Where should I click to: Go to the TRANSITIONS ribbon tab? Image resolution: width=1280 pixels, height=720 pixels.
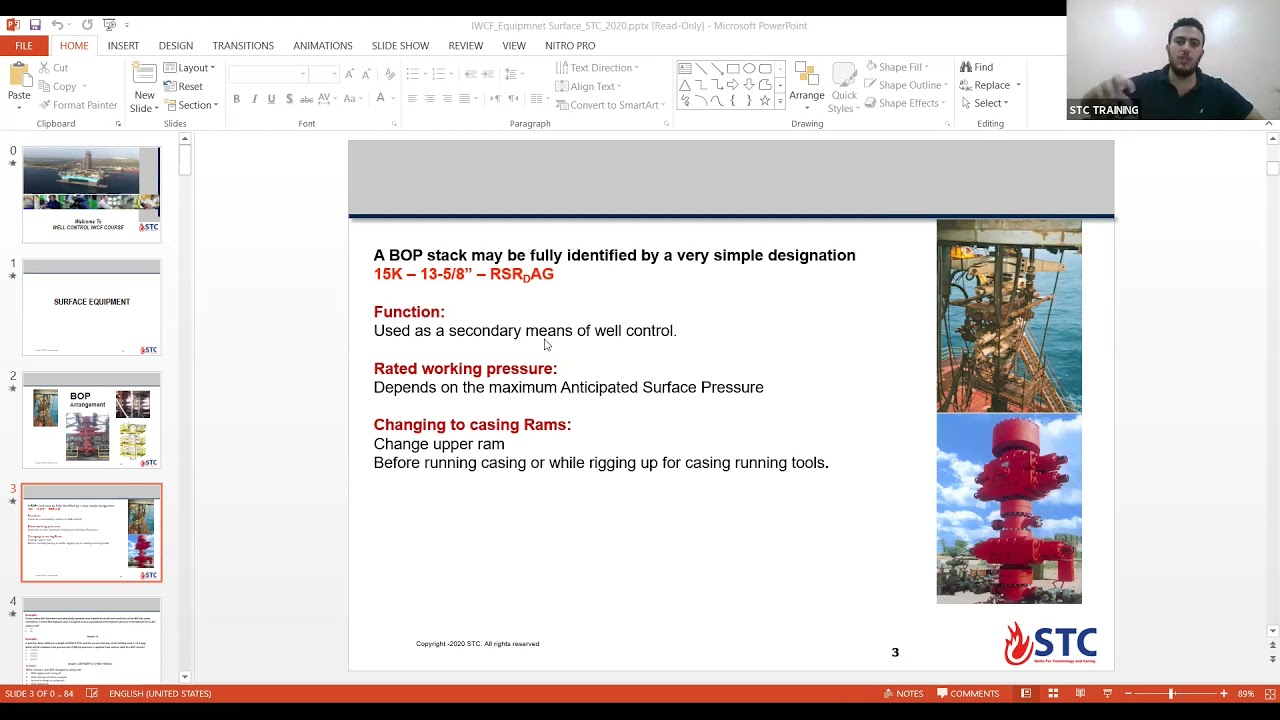pyautogui.click(x=243, y=45)
